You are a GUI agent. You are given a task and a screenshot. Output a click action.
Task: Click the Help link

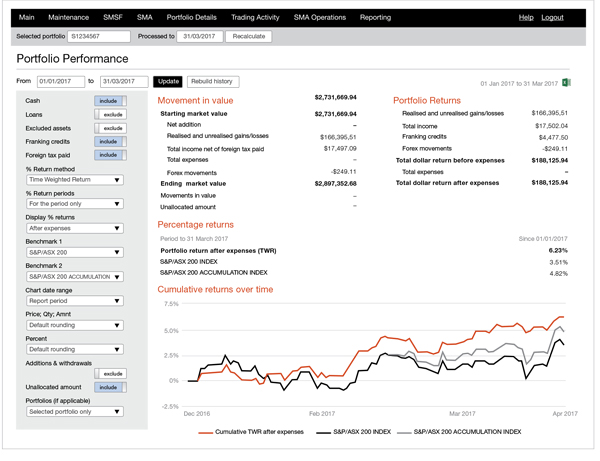click(526, 18)
